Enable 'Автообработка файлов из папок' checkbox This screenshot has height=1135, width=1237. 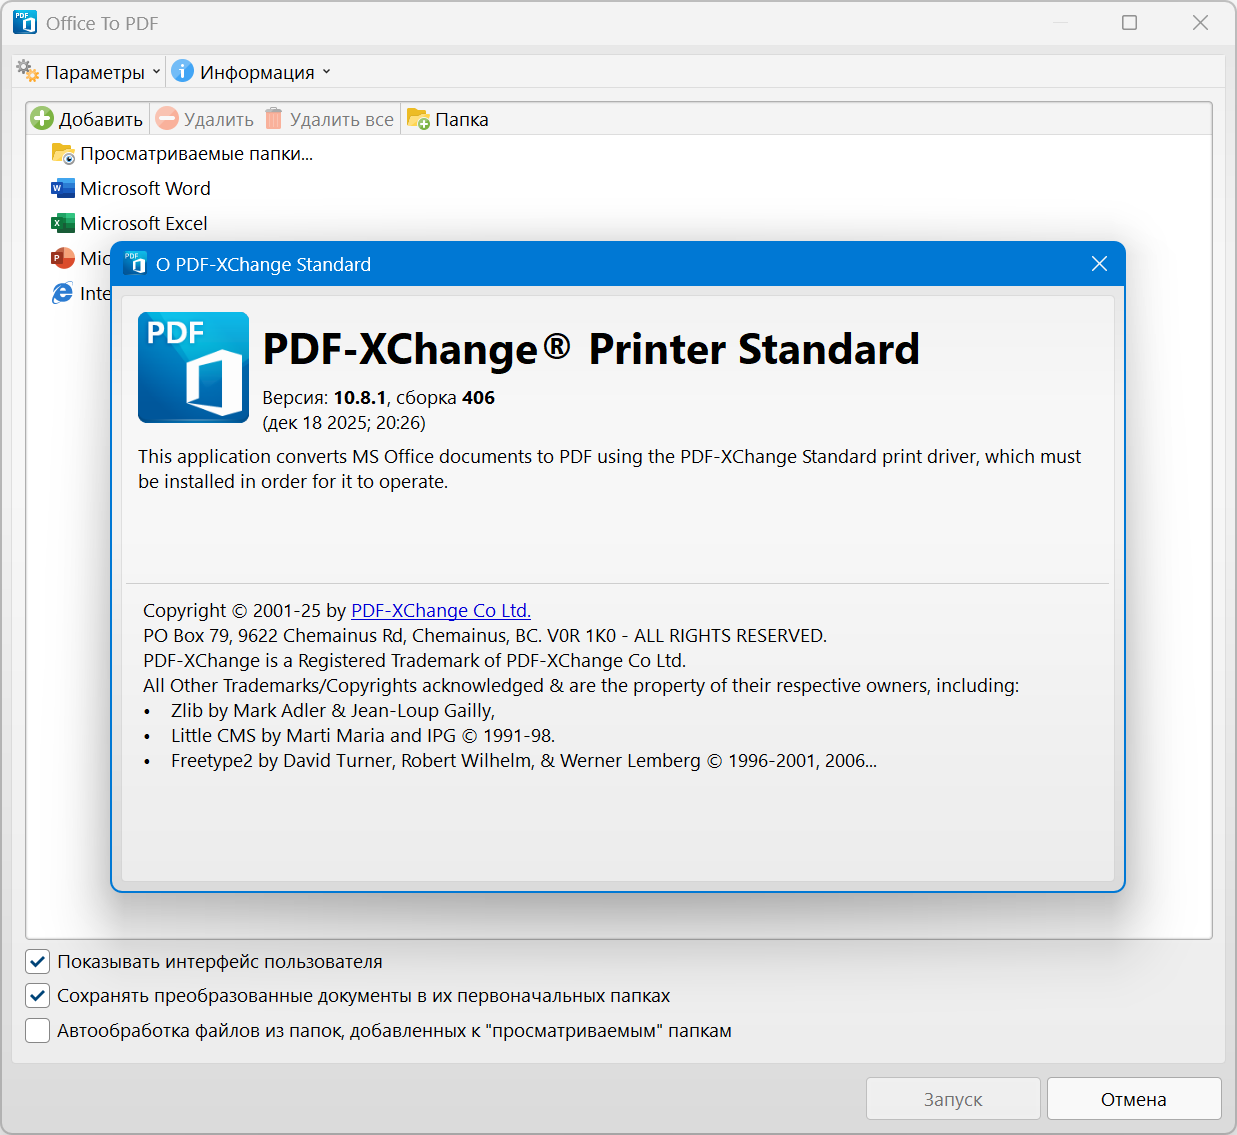[38, 1031]
